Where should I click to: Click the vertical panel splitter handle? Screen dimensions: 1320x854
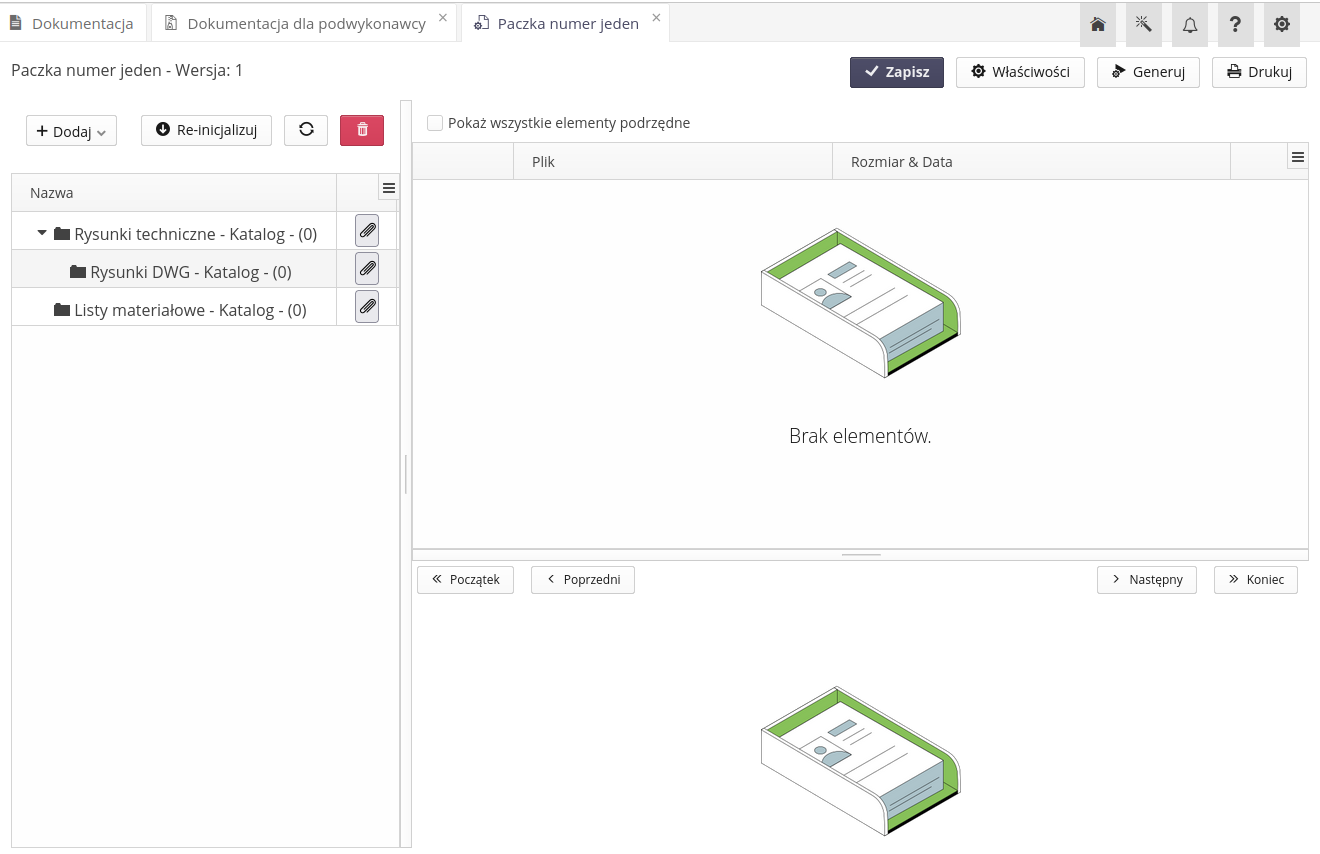point(406,474)
